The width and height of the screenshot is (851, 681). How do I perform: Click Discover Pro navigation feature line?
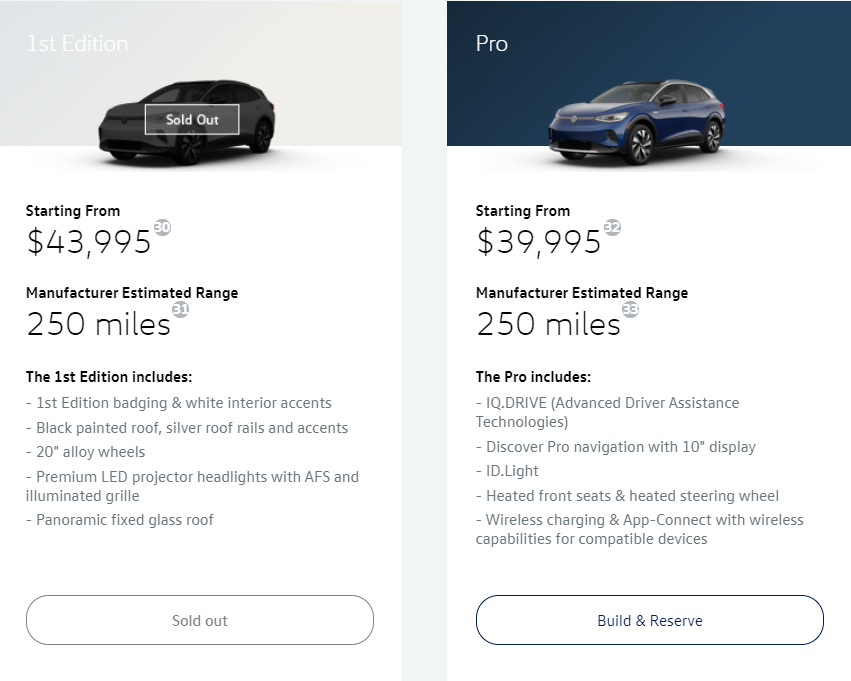click(615, 447)
